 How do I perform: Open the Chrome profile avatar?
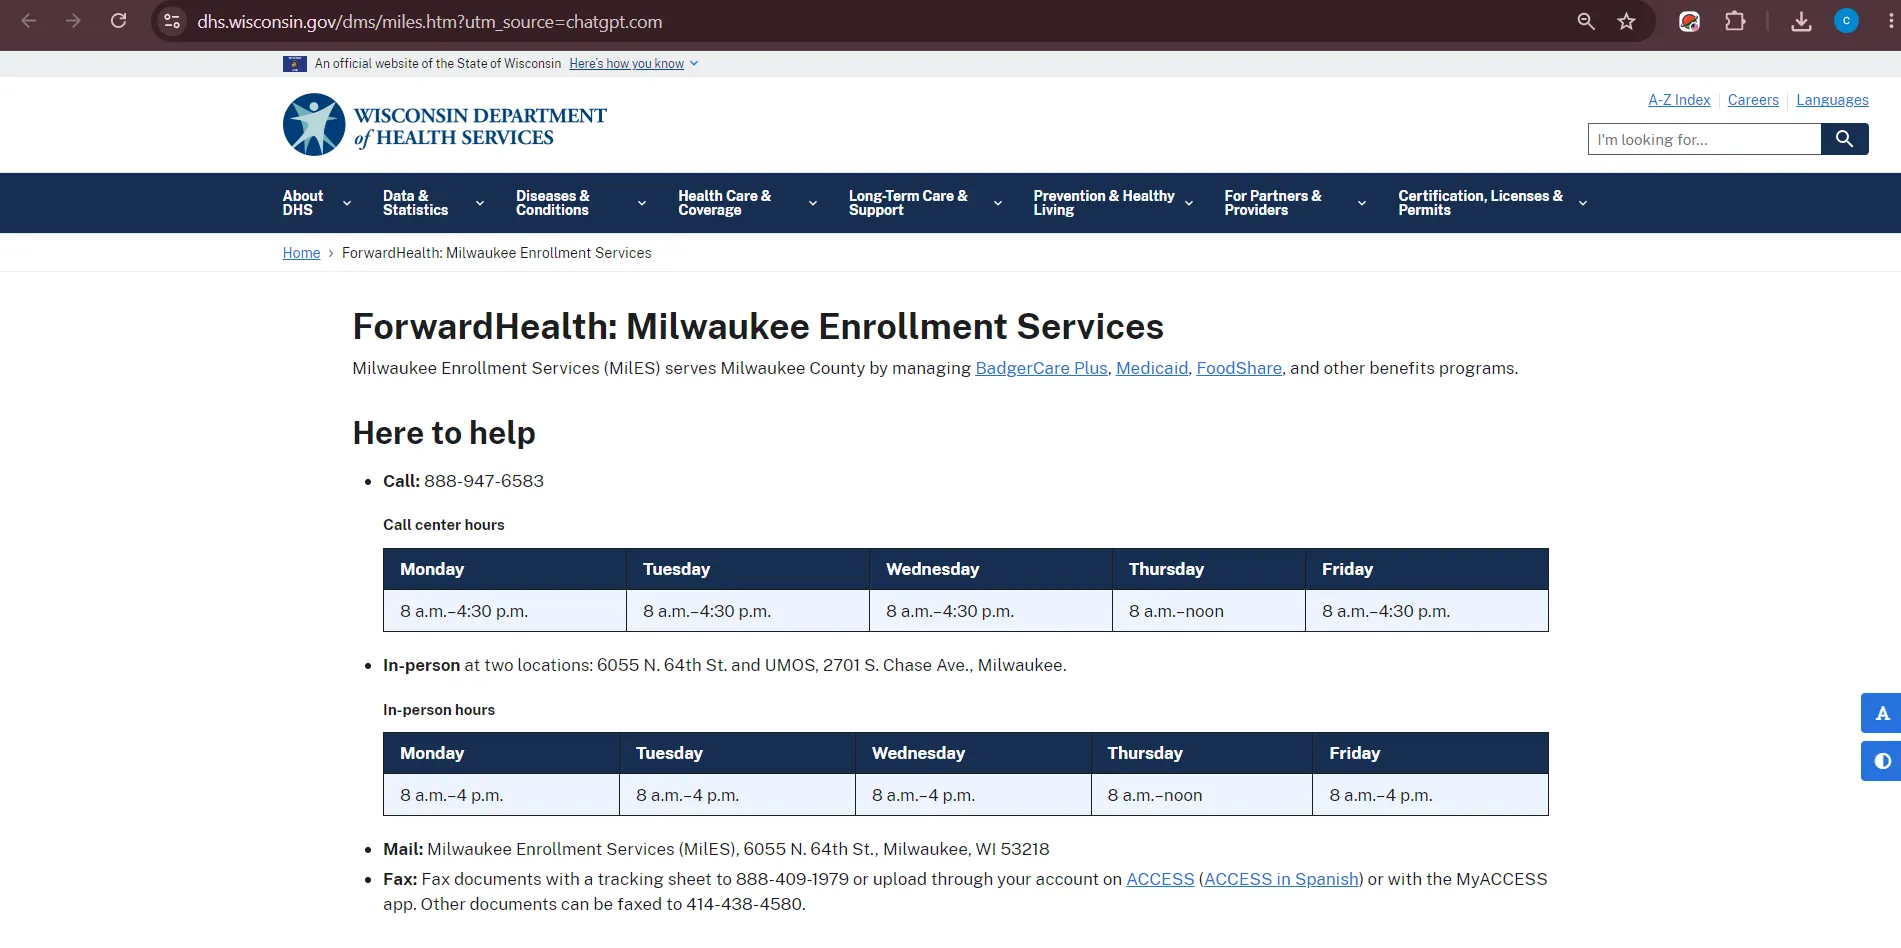point(1846,21)
